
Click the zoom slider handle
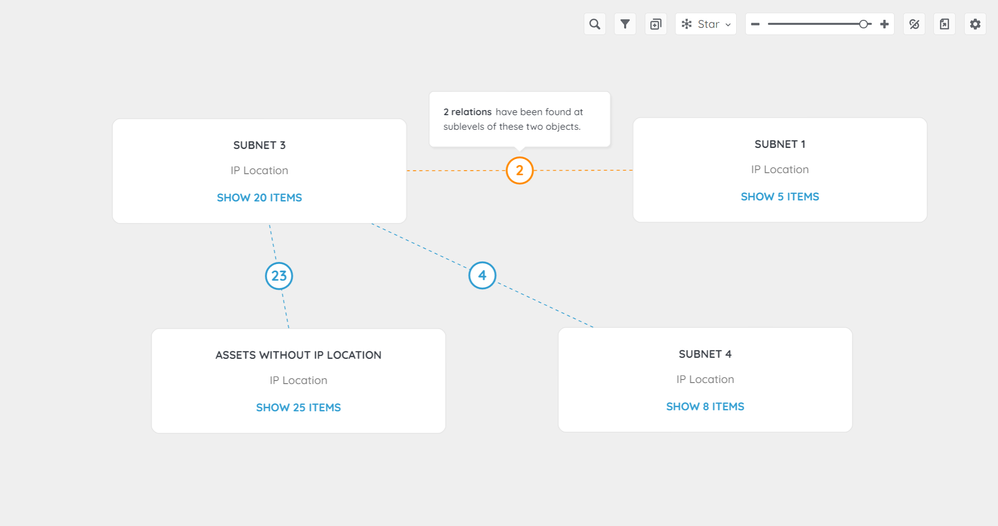864,24
